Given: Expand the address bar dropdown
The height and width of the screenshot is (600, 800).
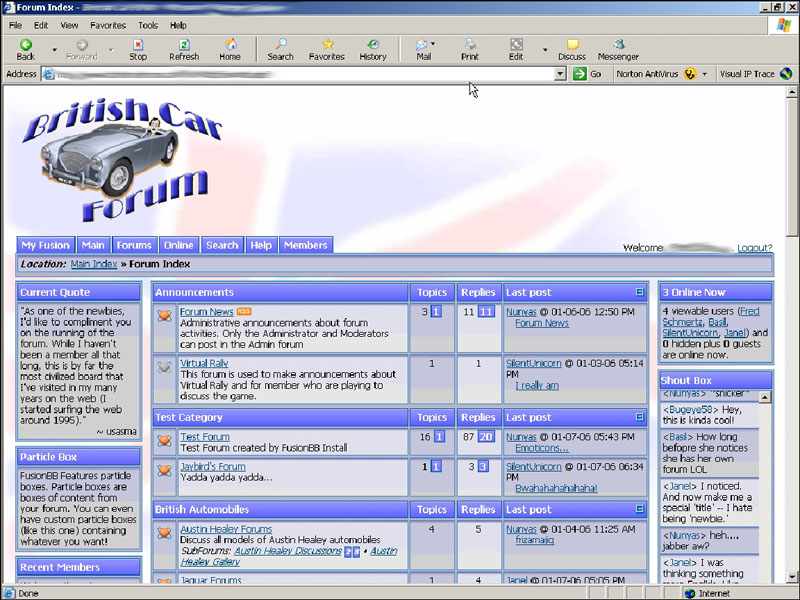Looking at the screenshot, I should point(560,74).
